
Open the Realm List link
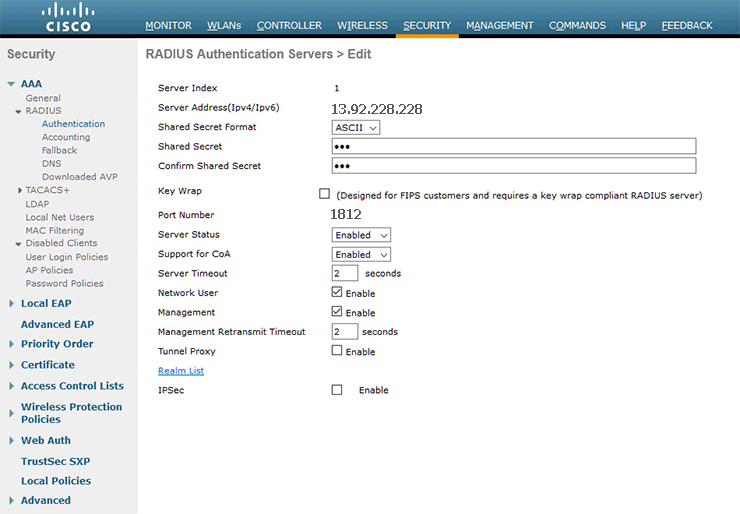(181, 371)
